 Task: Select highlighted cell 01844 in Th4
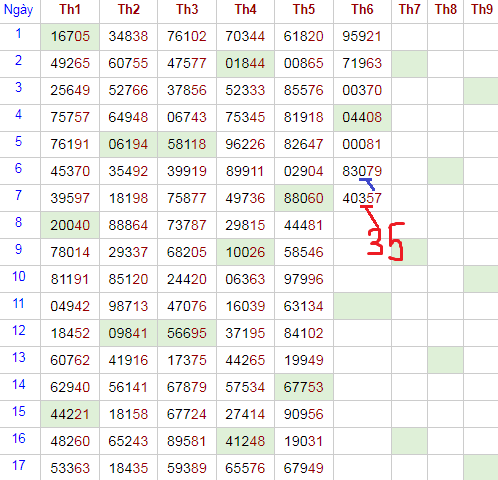tap(245, 63)
